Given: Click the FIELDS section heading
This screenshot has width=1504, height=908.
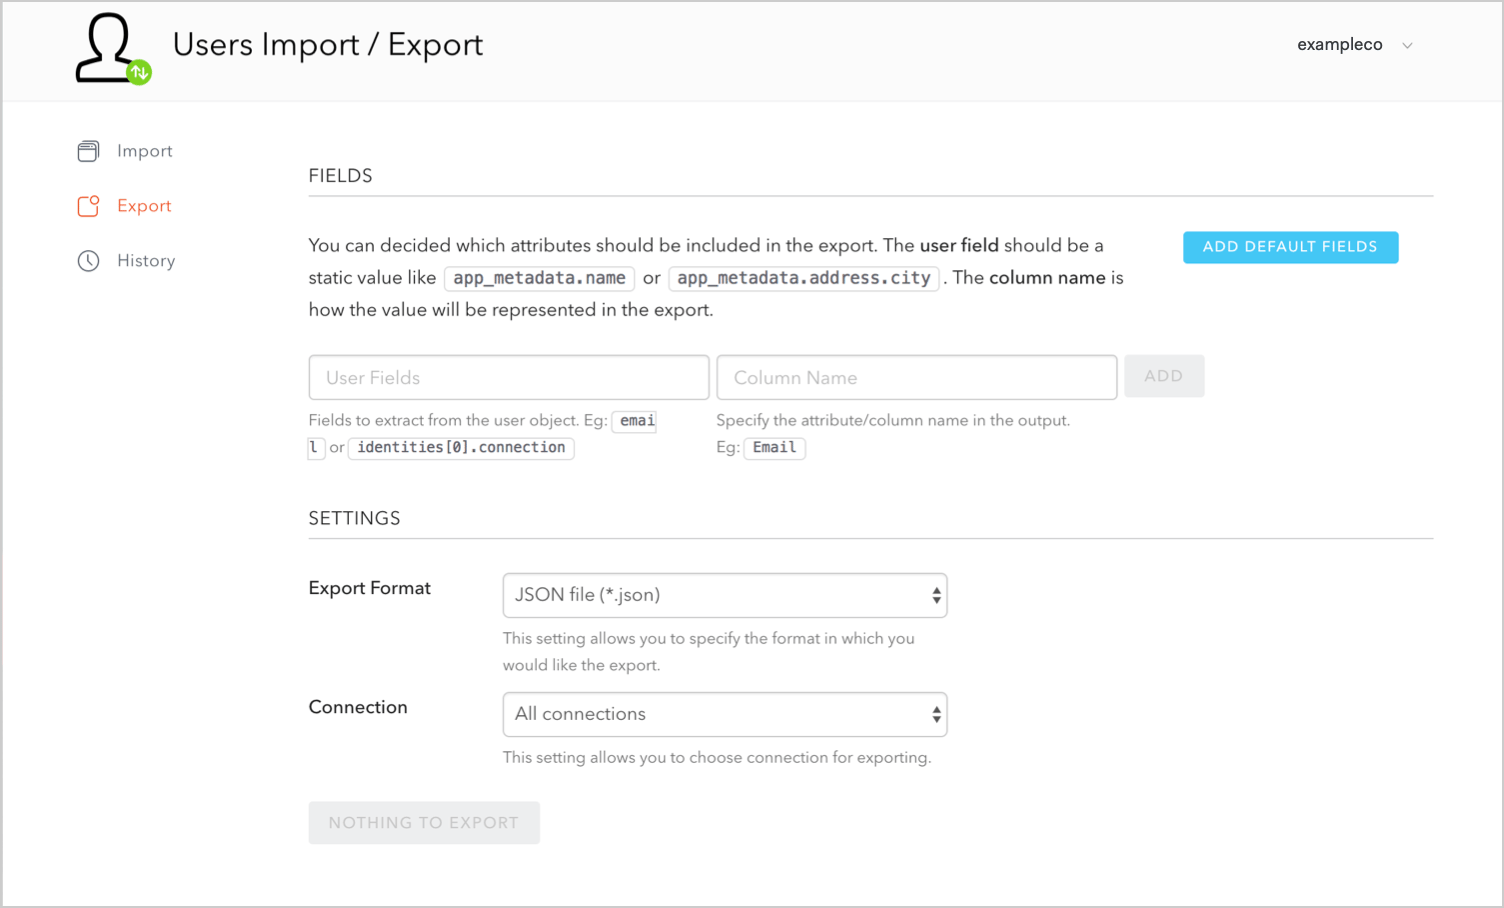Looking at the screenshot, I should [341, 176].
